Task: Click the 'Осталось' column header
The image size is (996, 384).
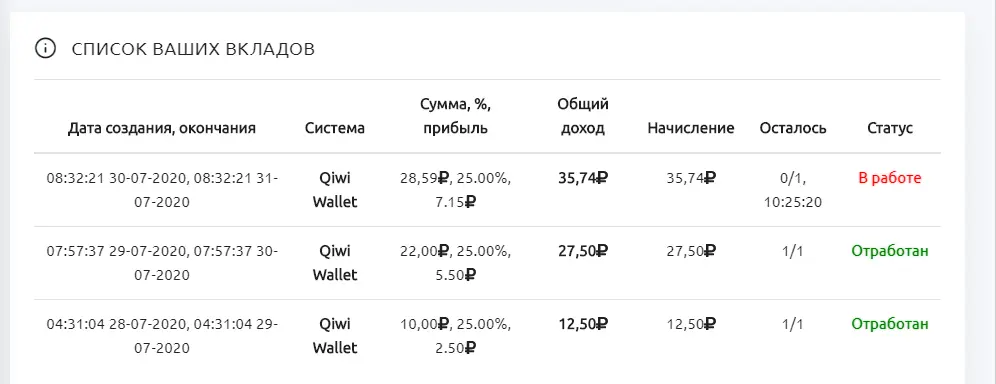Action: [793, 128]
